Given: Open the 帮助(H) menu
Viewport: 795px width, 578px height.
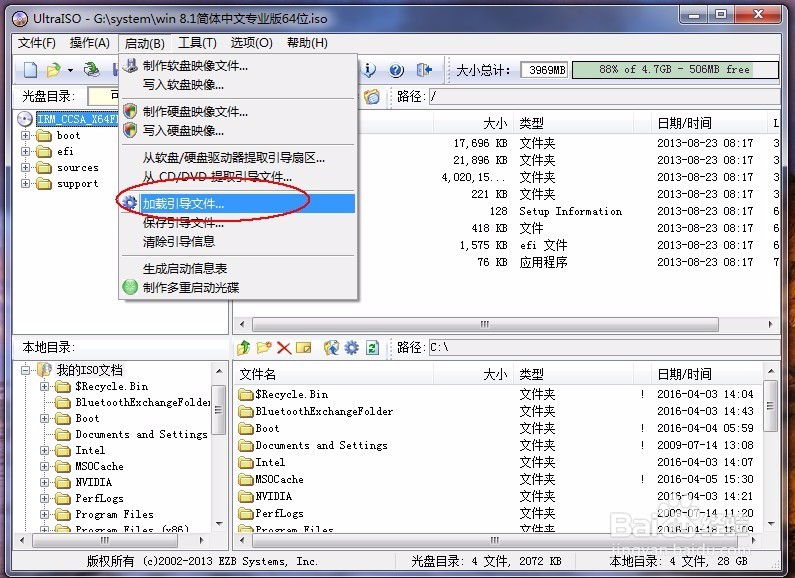Looking at the screenshot, I should [x=307, y=43].
